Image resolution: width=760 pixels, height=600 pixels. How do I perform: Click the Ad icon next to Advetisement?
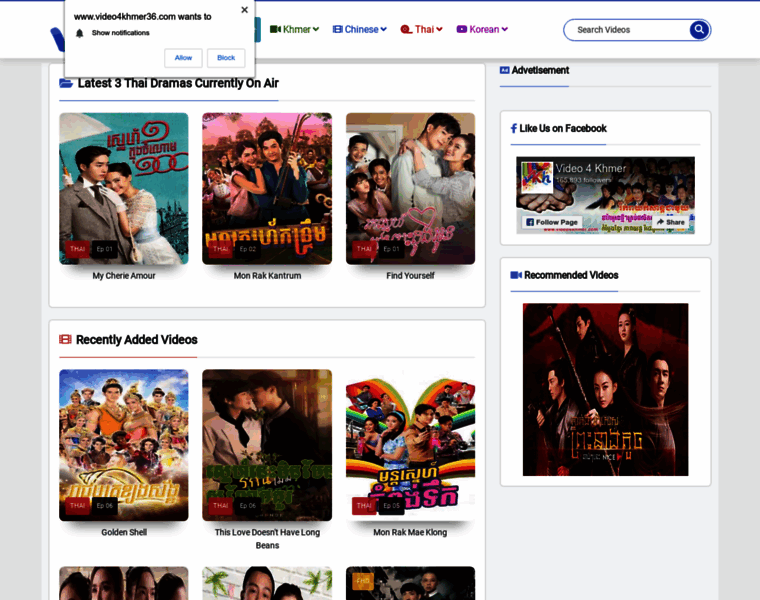coord(505,70)
